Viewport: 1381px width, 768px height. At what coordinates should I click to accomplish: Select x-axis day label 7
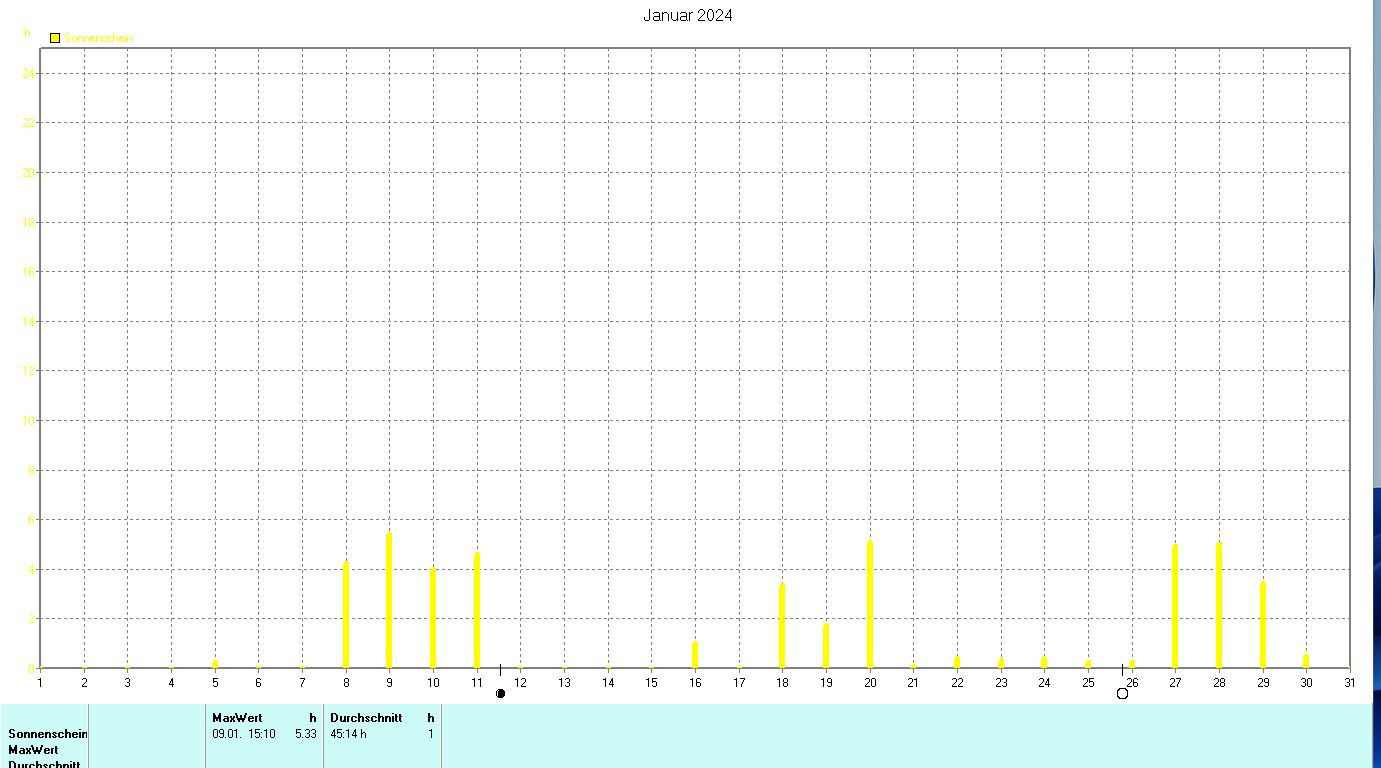[x=302, y=683]
